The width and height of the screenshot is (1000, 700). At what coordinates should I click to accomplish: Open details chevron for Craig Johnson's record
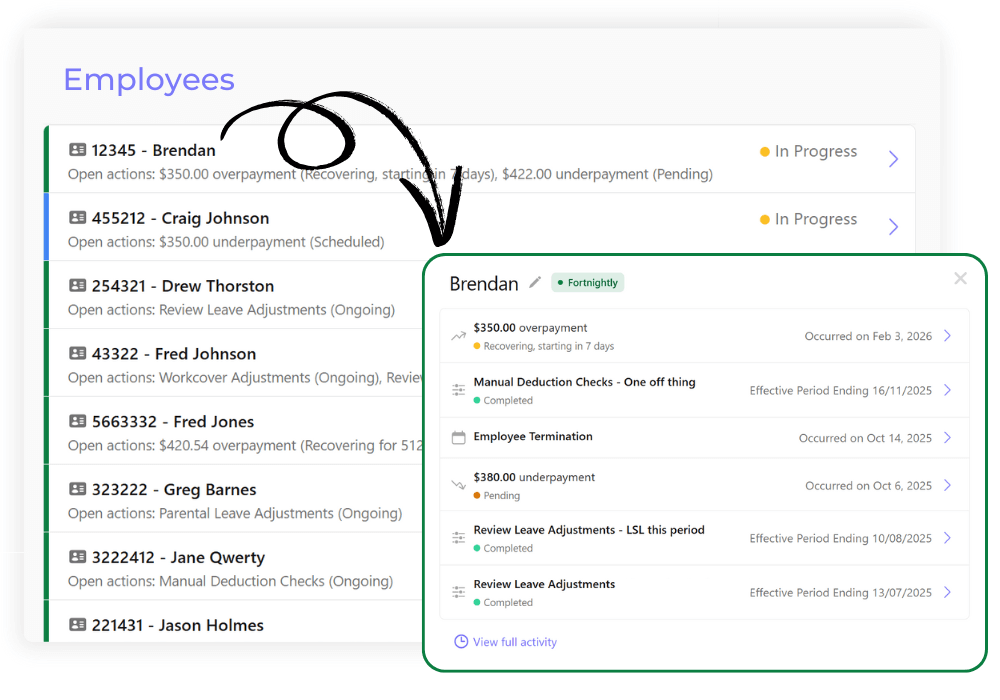(893, 227)
